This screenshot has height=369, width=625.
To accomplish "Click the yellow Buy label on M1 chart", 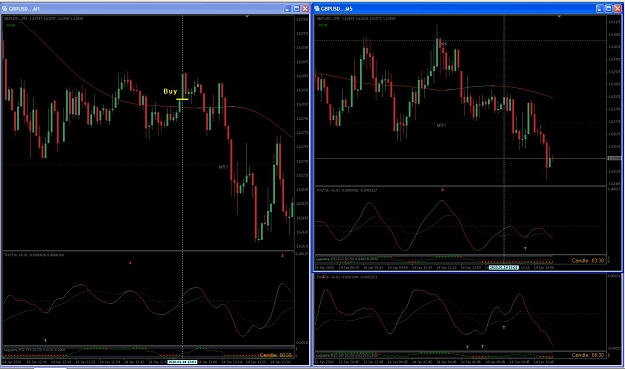I will tap(170, 91).
